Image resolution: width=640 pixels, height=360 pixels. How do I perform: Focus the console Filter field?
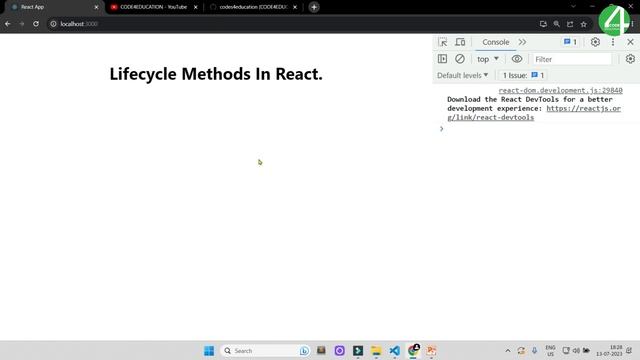coord(572,59)
